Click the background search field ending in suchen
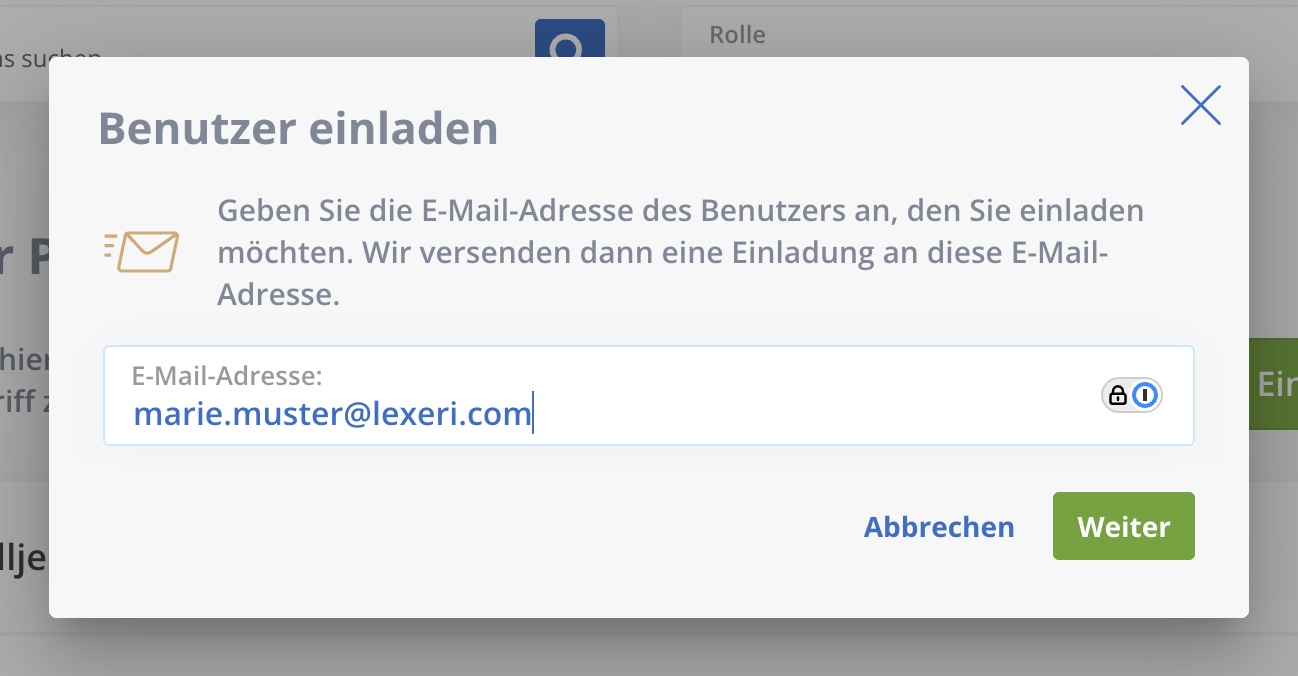Viewport: 1298px width, 676px height. pos(50,57)
